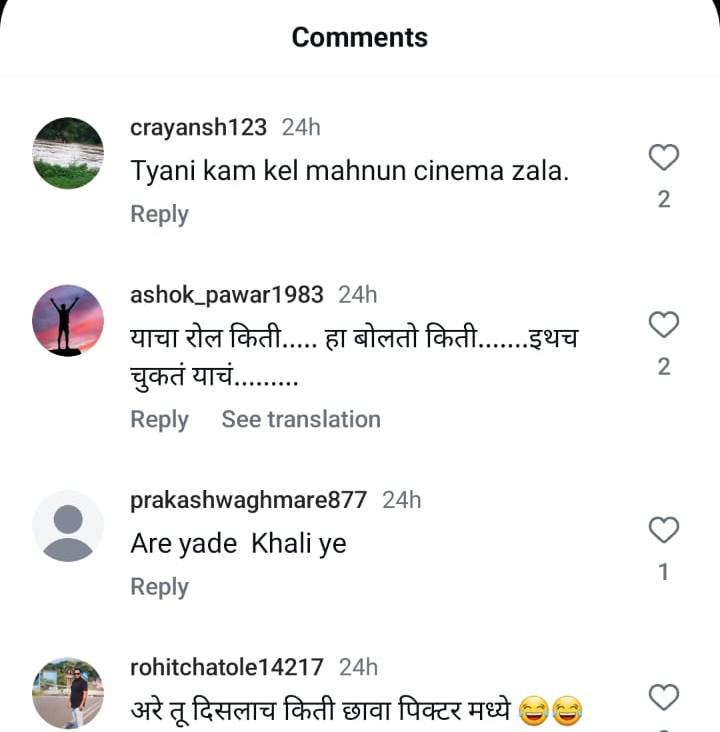This screenshot has height=732, width=720.
Task: Reply to ashok_pawar1983's comment
Action: click(159, 419)
